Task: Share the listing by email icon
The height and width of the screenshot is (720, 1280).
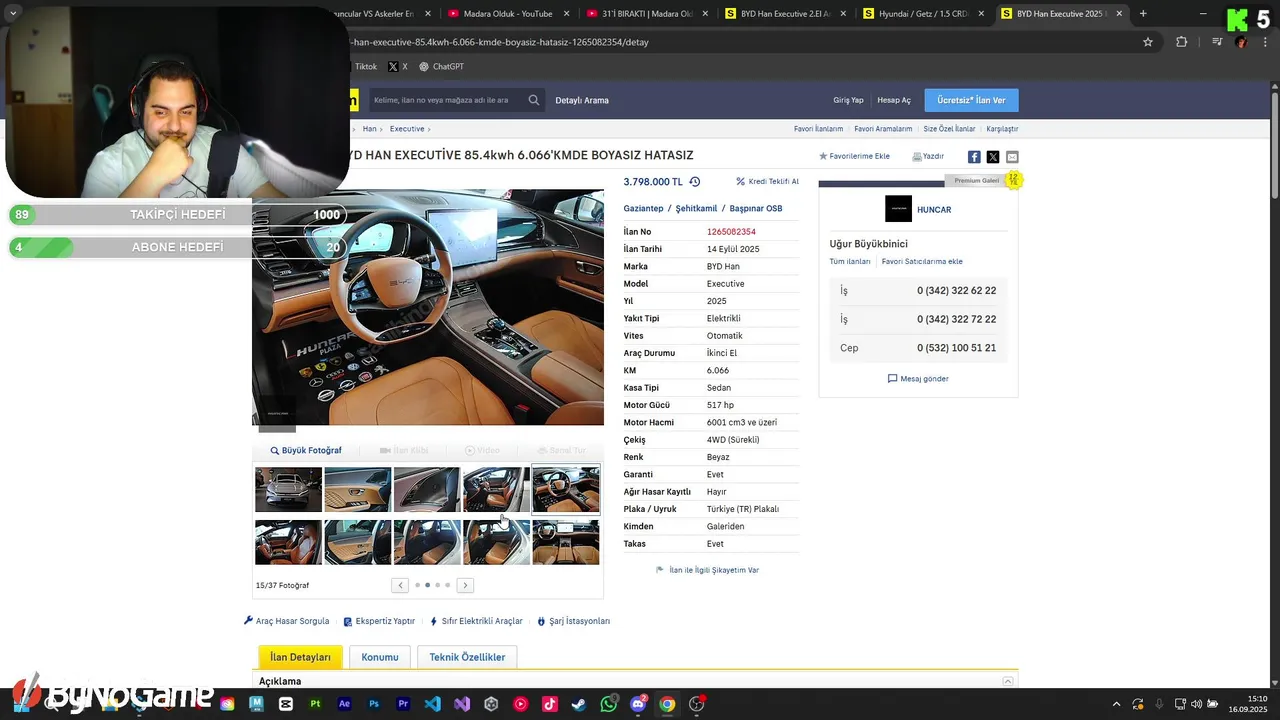Action: click(x=1012, y=157)
